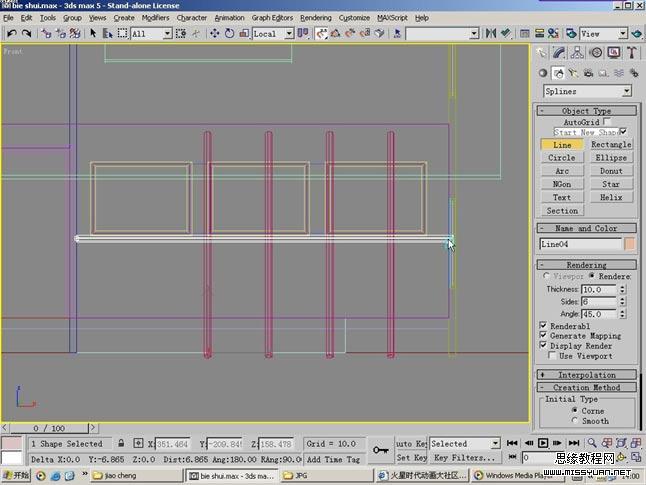Image resolution: width=646 pixels, height=485 pixels.
Task: Collapse the Rendering rollout
Action: (587, 265)
